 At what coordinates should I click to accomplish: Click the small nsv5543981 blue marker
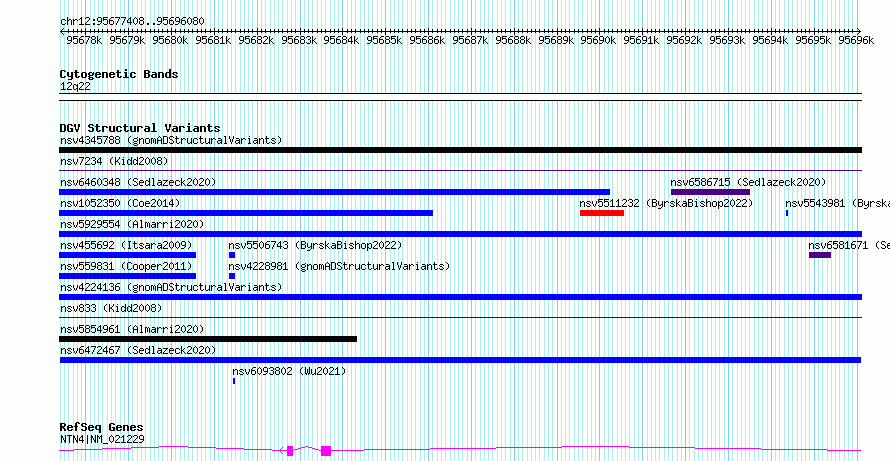(x=787, y=213)
